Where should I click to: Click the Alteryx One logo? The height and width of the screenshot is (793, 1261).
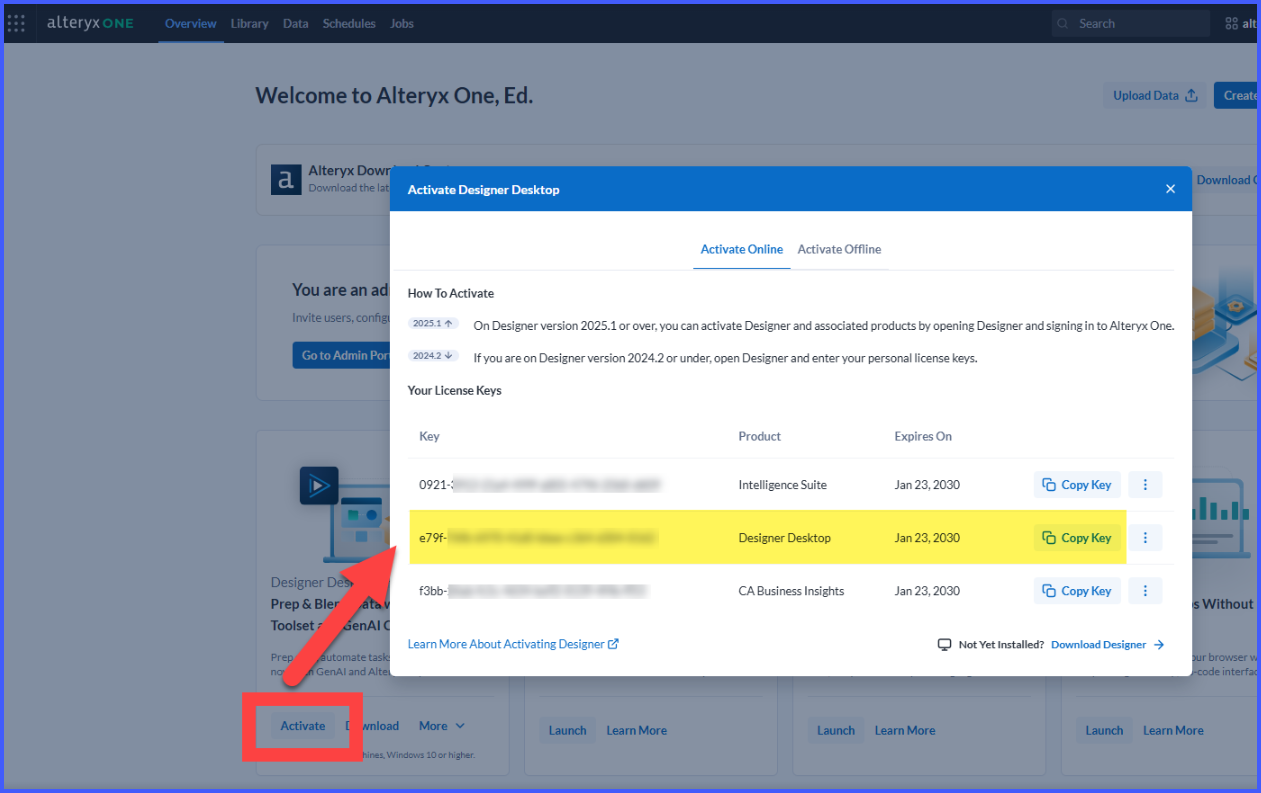click(x=90, y=23)
